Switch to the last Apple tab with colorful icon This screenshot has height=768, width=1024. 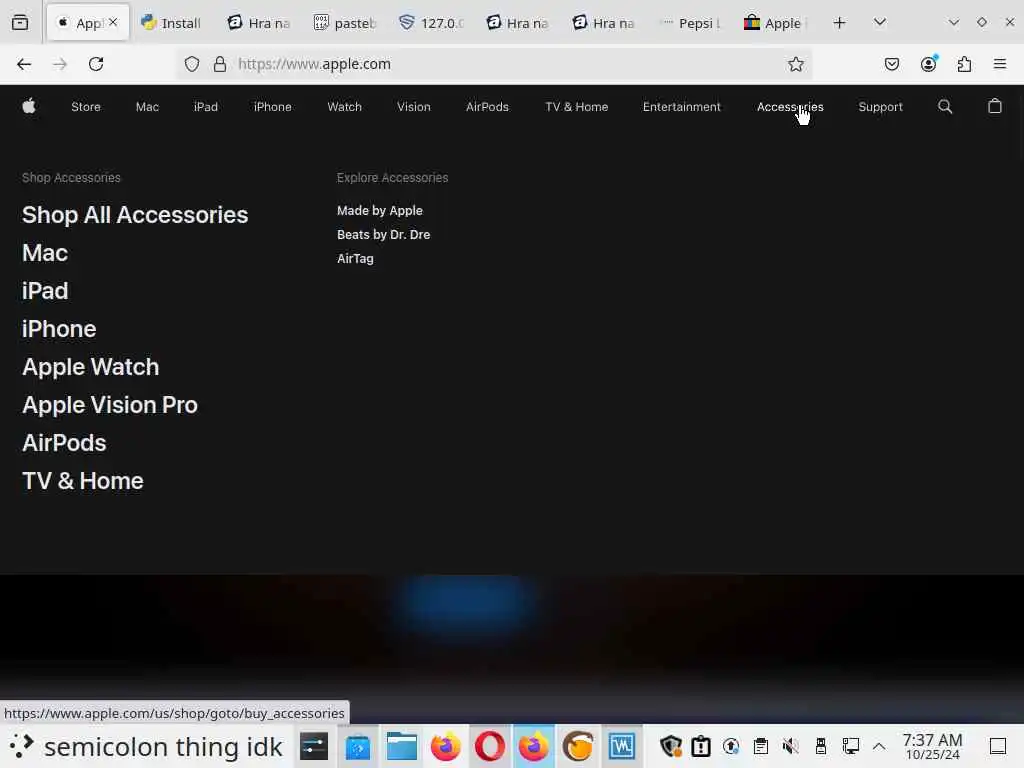[776, 23]
